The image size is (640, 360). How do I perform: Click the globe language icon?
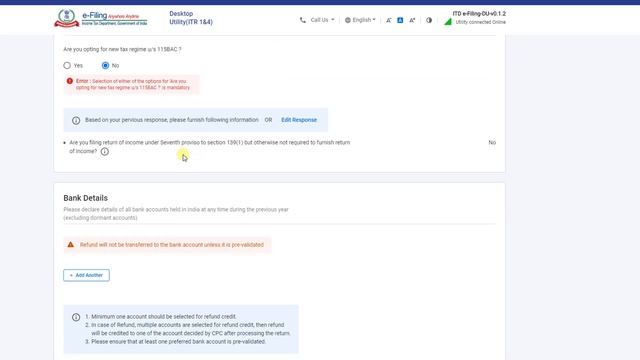click(x=348, y=20)
